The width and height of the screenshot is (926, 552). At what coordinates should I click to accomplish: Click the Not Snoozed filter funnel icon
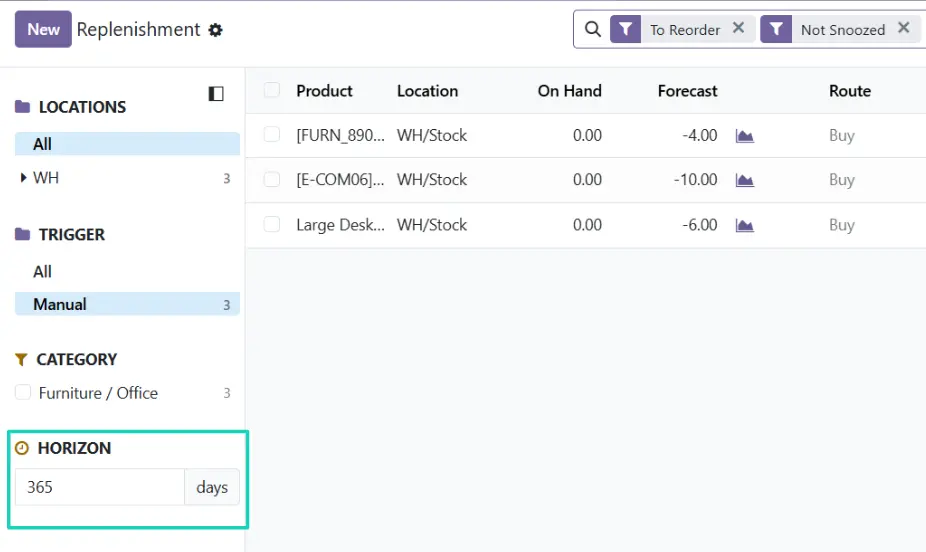click(776, 29)
